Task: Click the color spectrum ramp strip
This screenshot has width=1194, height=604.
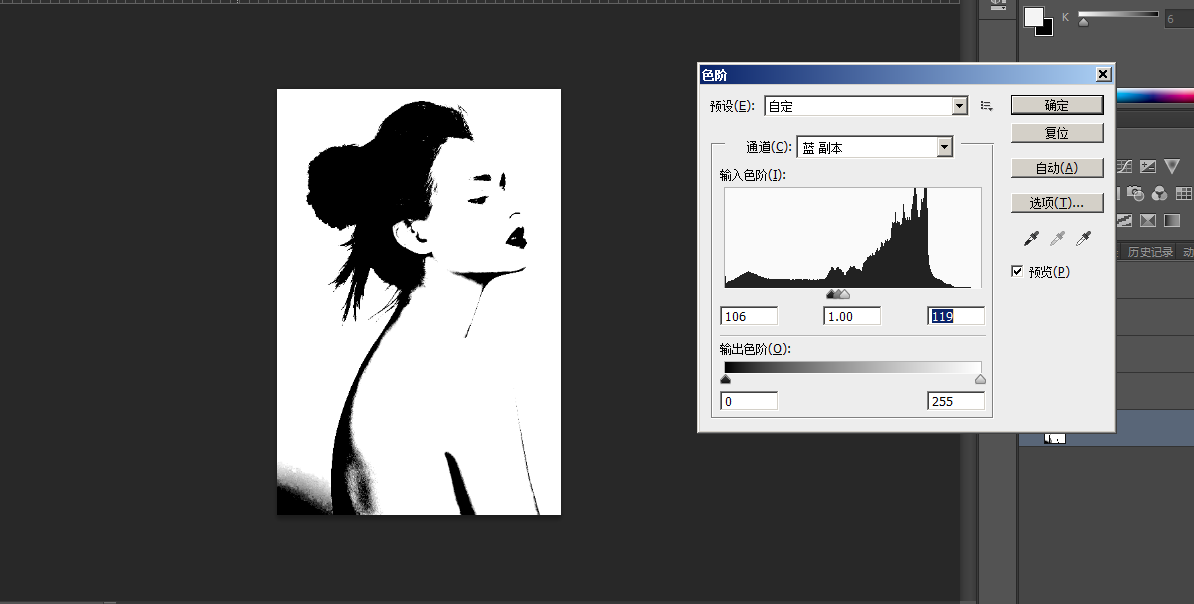Action: [x=1154, y=96]
